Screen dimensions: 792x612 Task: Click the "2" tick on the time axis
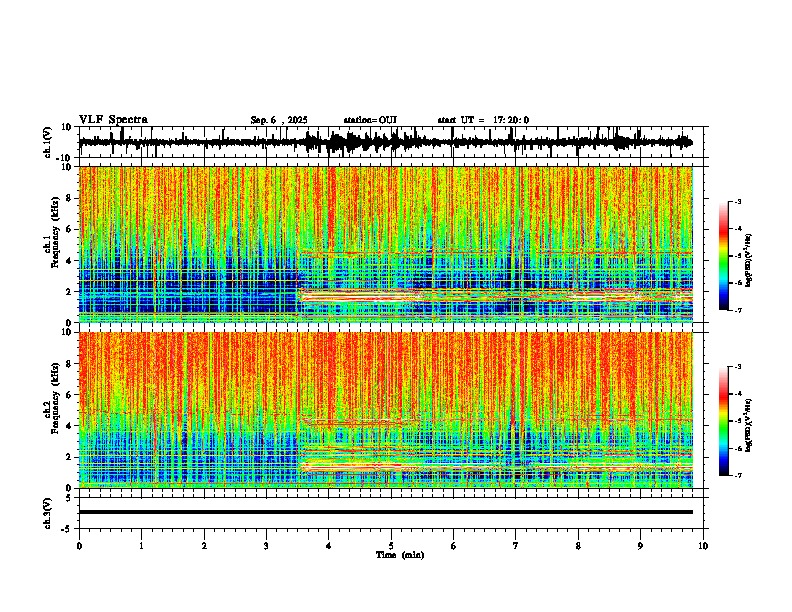204,546
